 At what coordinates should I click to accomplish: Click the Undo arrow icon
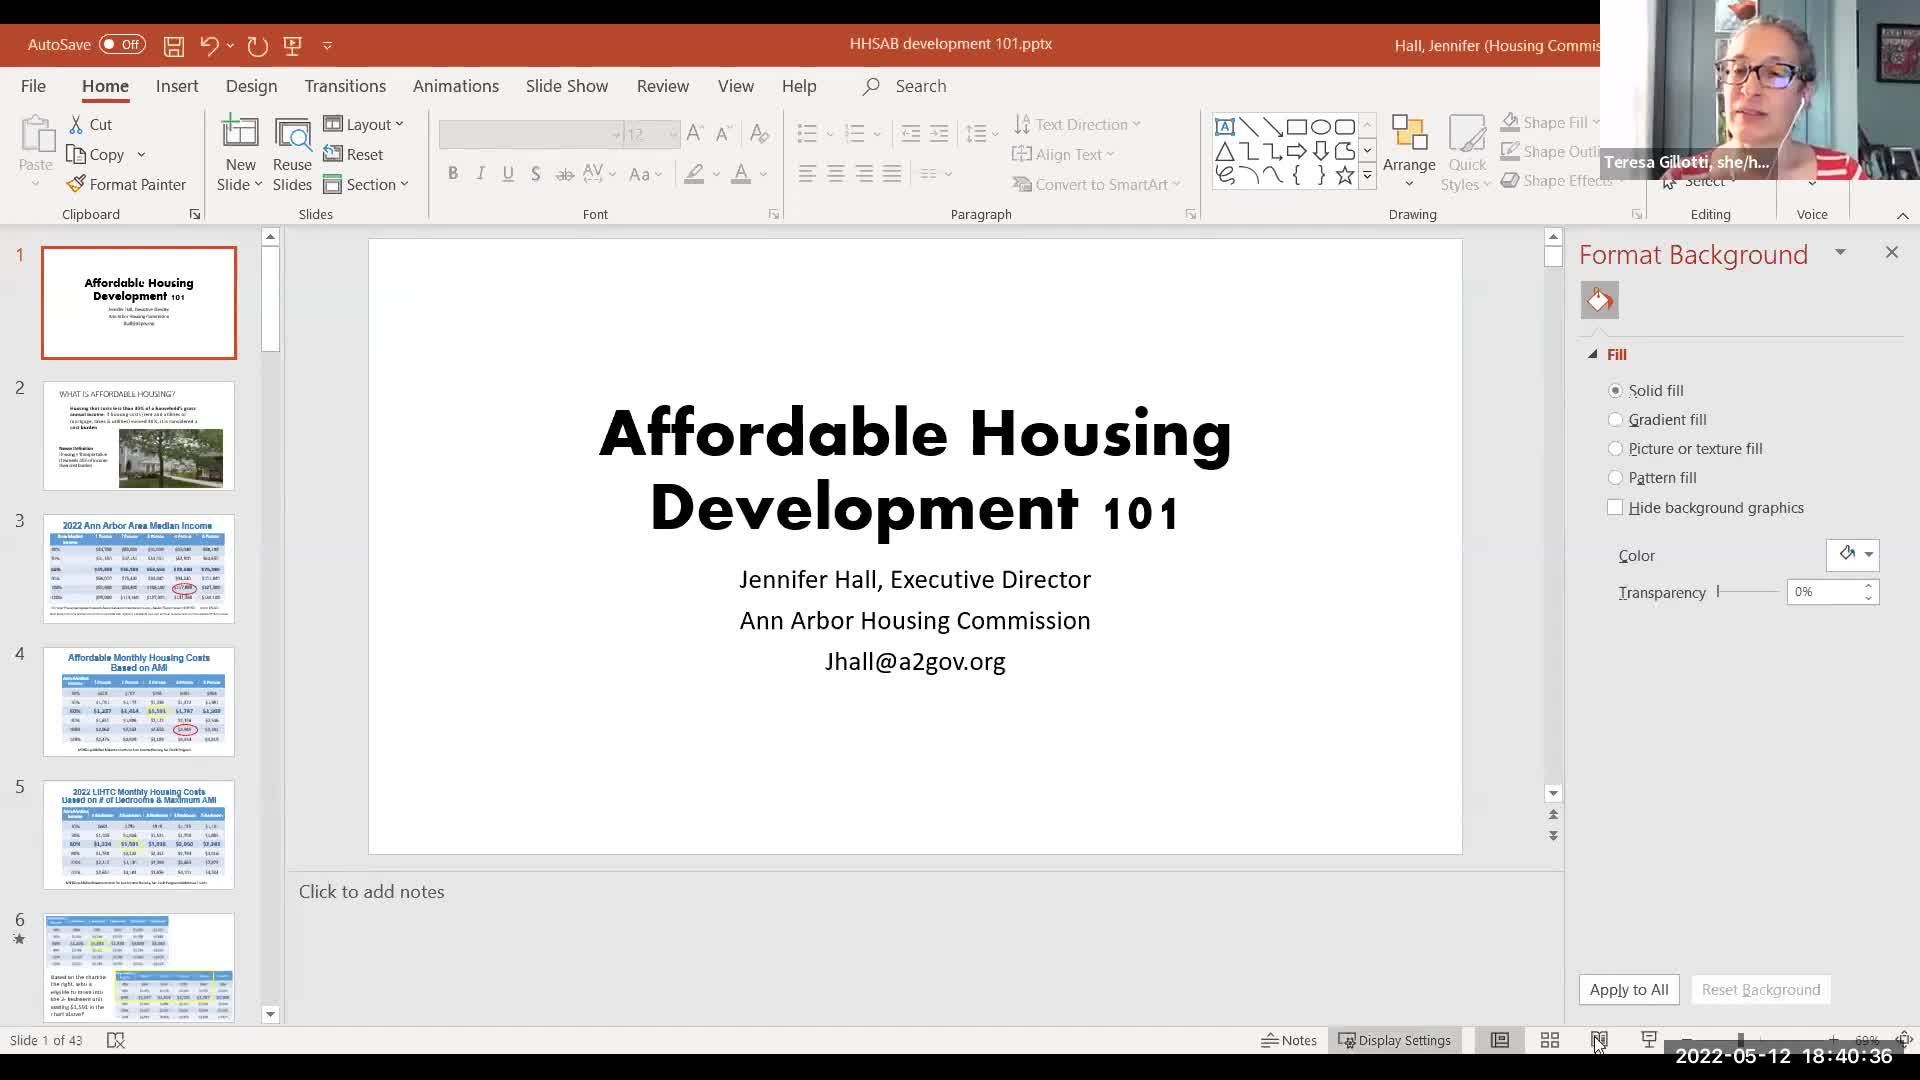pos(208,45)
